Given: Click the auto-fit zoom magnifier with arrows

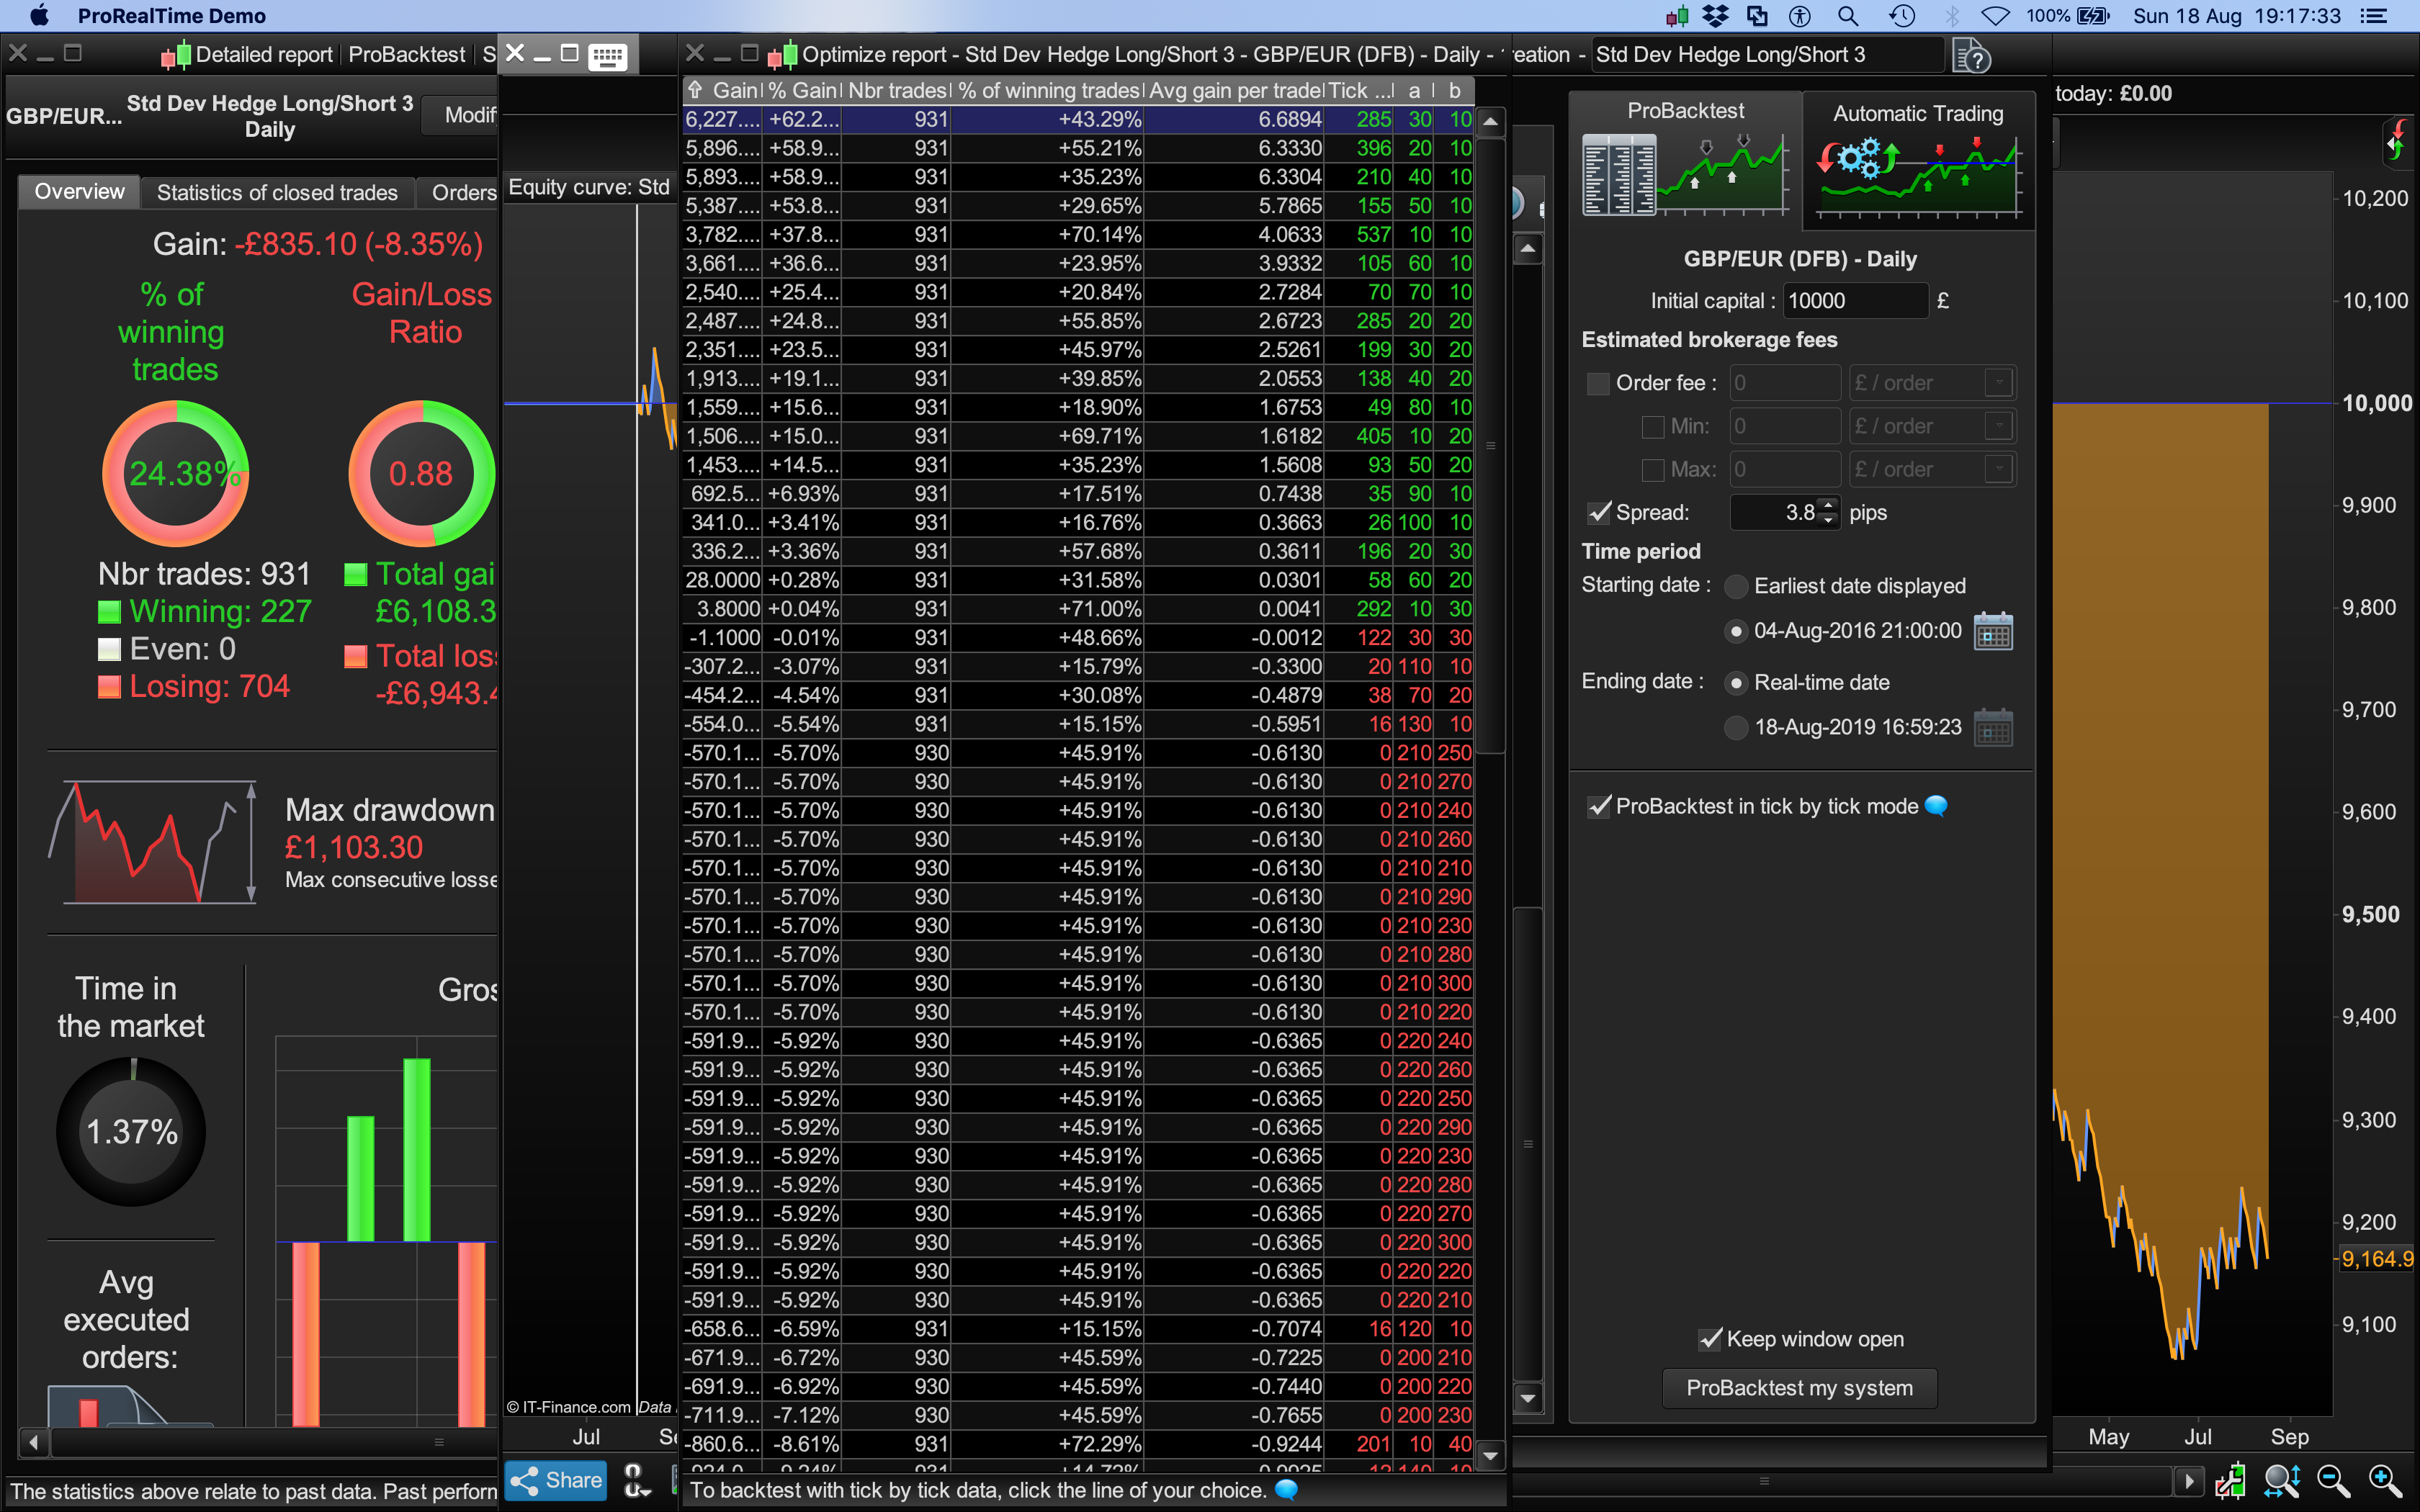Looking at the screenshot, I should [x=2282, y=1480].
